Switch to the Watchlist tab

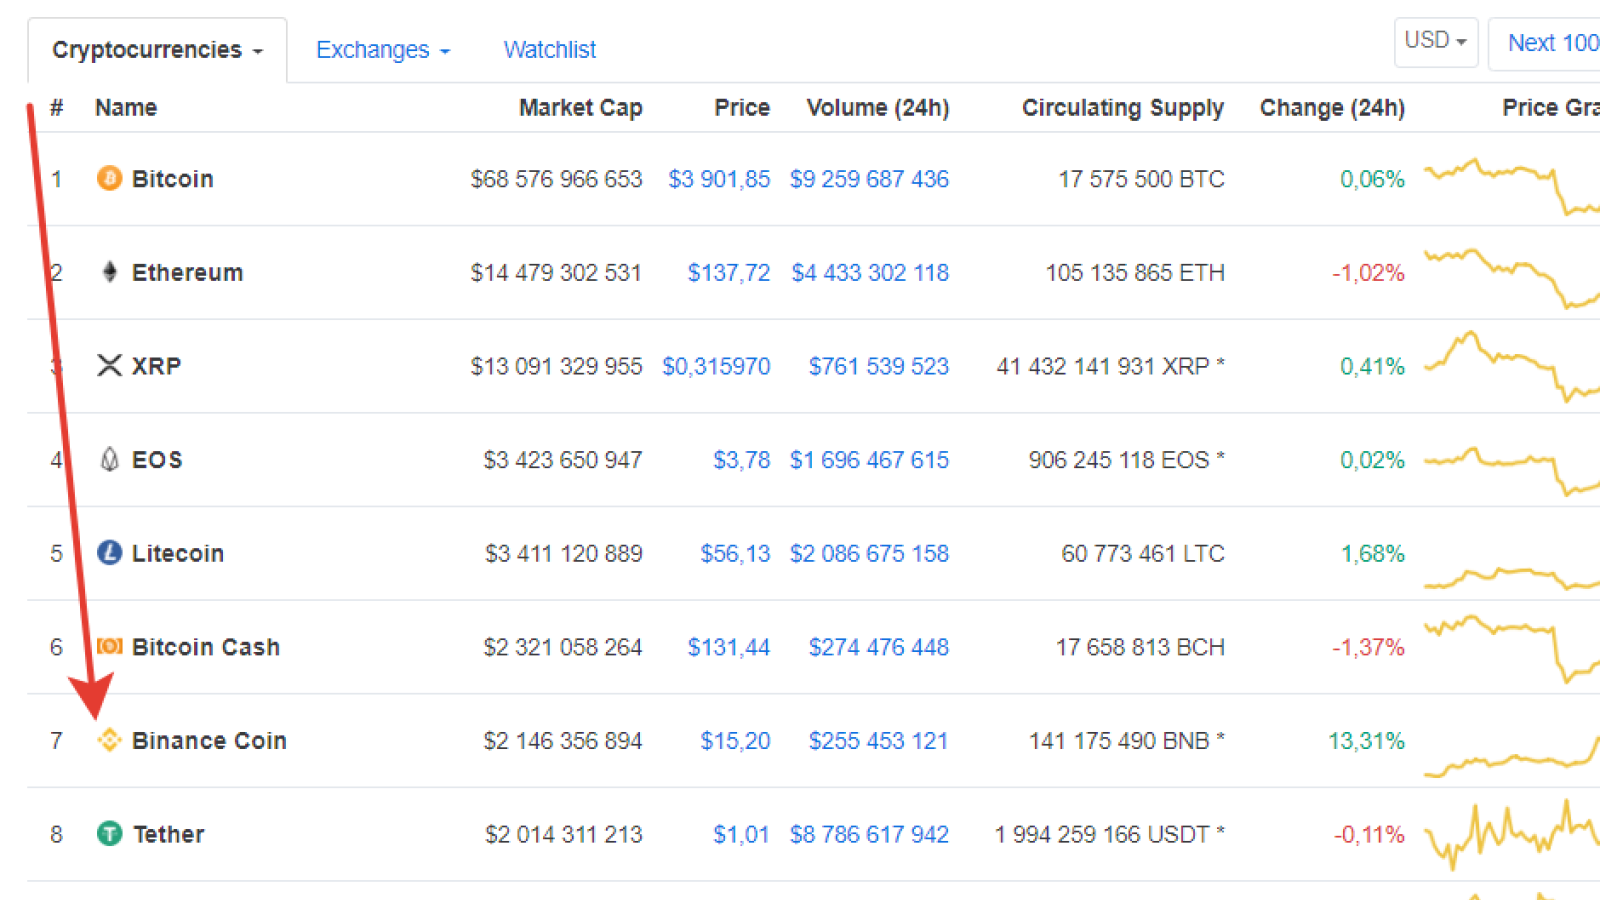(550, 50)
